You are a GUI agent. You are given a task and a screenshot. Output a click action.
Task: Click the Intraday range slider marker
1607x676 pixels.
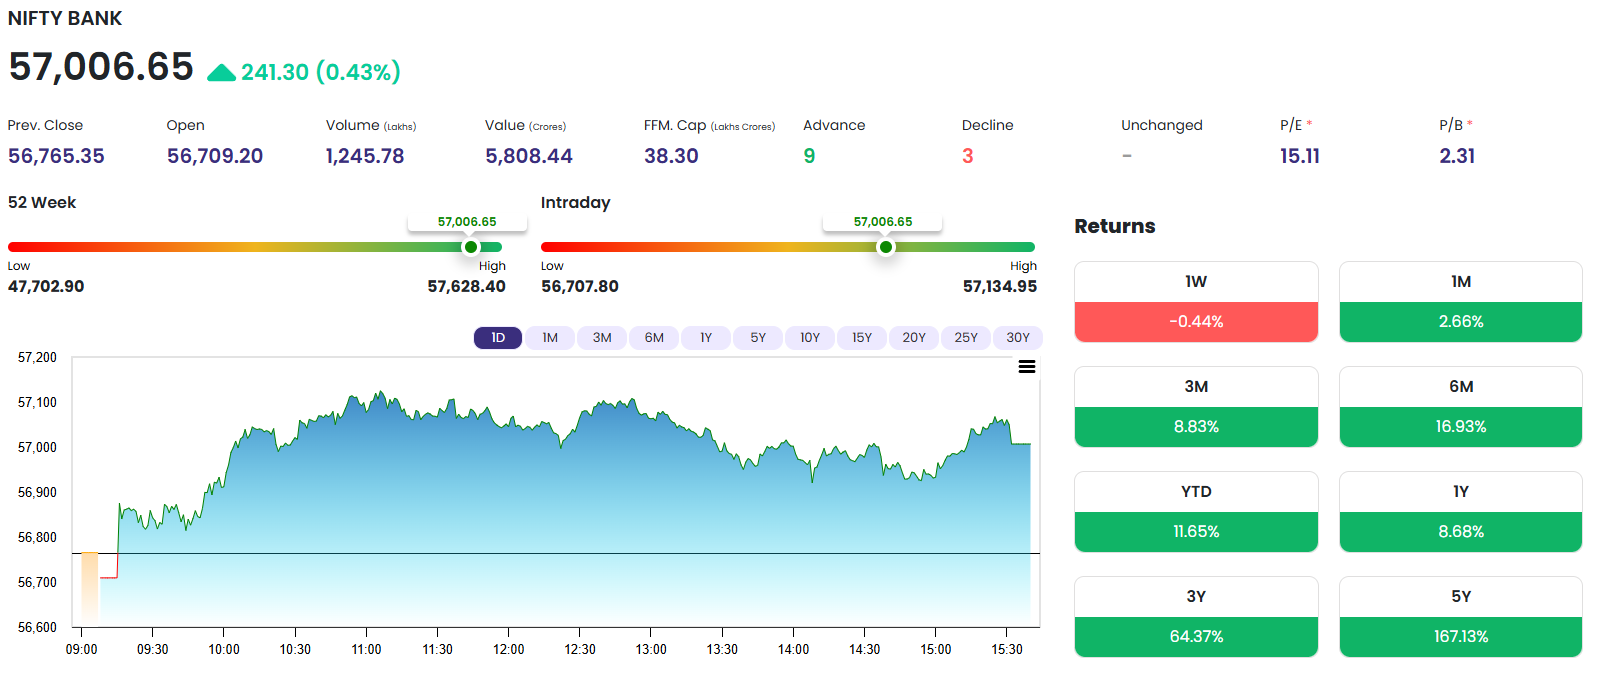(885, 247)
